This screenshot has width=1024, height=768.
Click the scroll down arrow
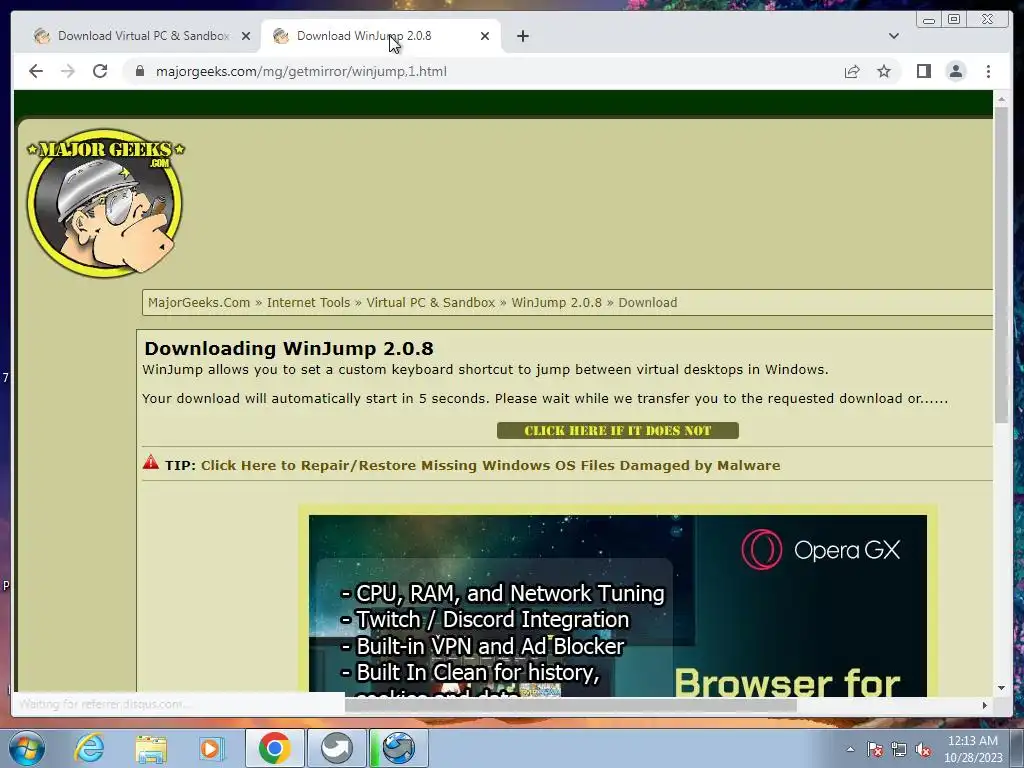point(1001,687)
